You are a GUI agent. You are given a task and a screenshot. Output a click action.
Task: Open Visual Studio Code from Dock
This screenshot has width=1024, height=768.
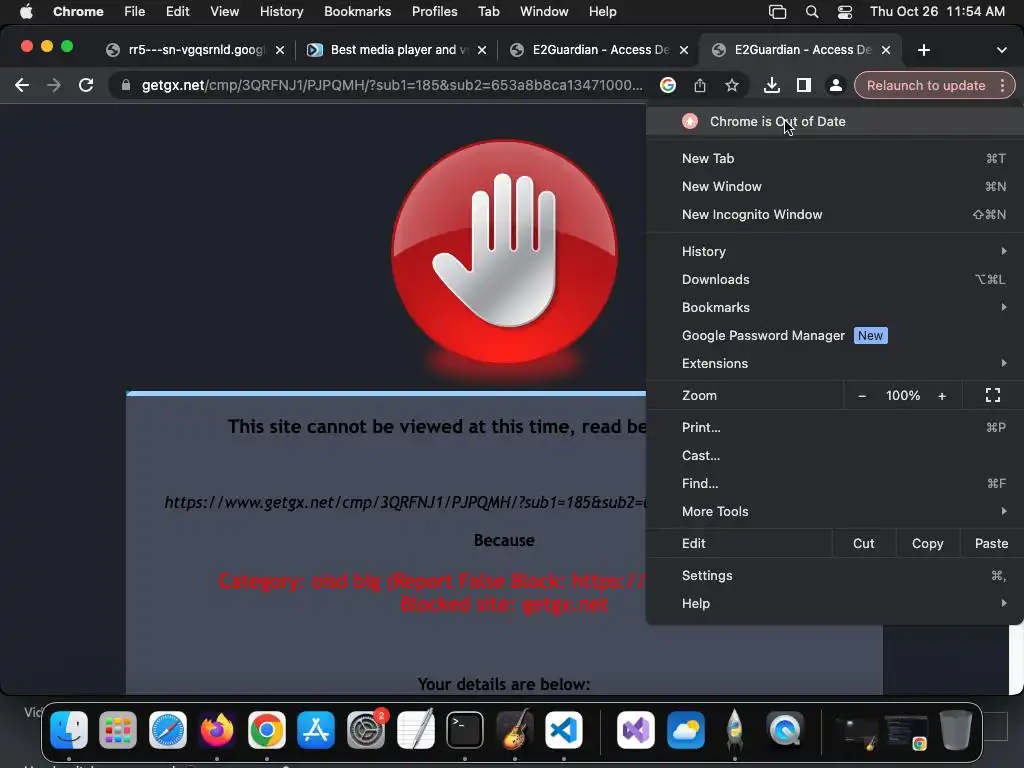coord(564,729)
